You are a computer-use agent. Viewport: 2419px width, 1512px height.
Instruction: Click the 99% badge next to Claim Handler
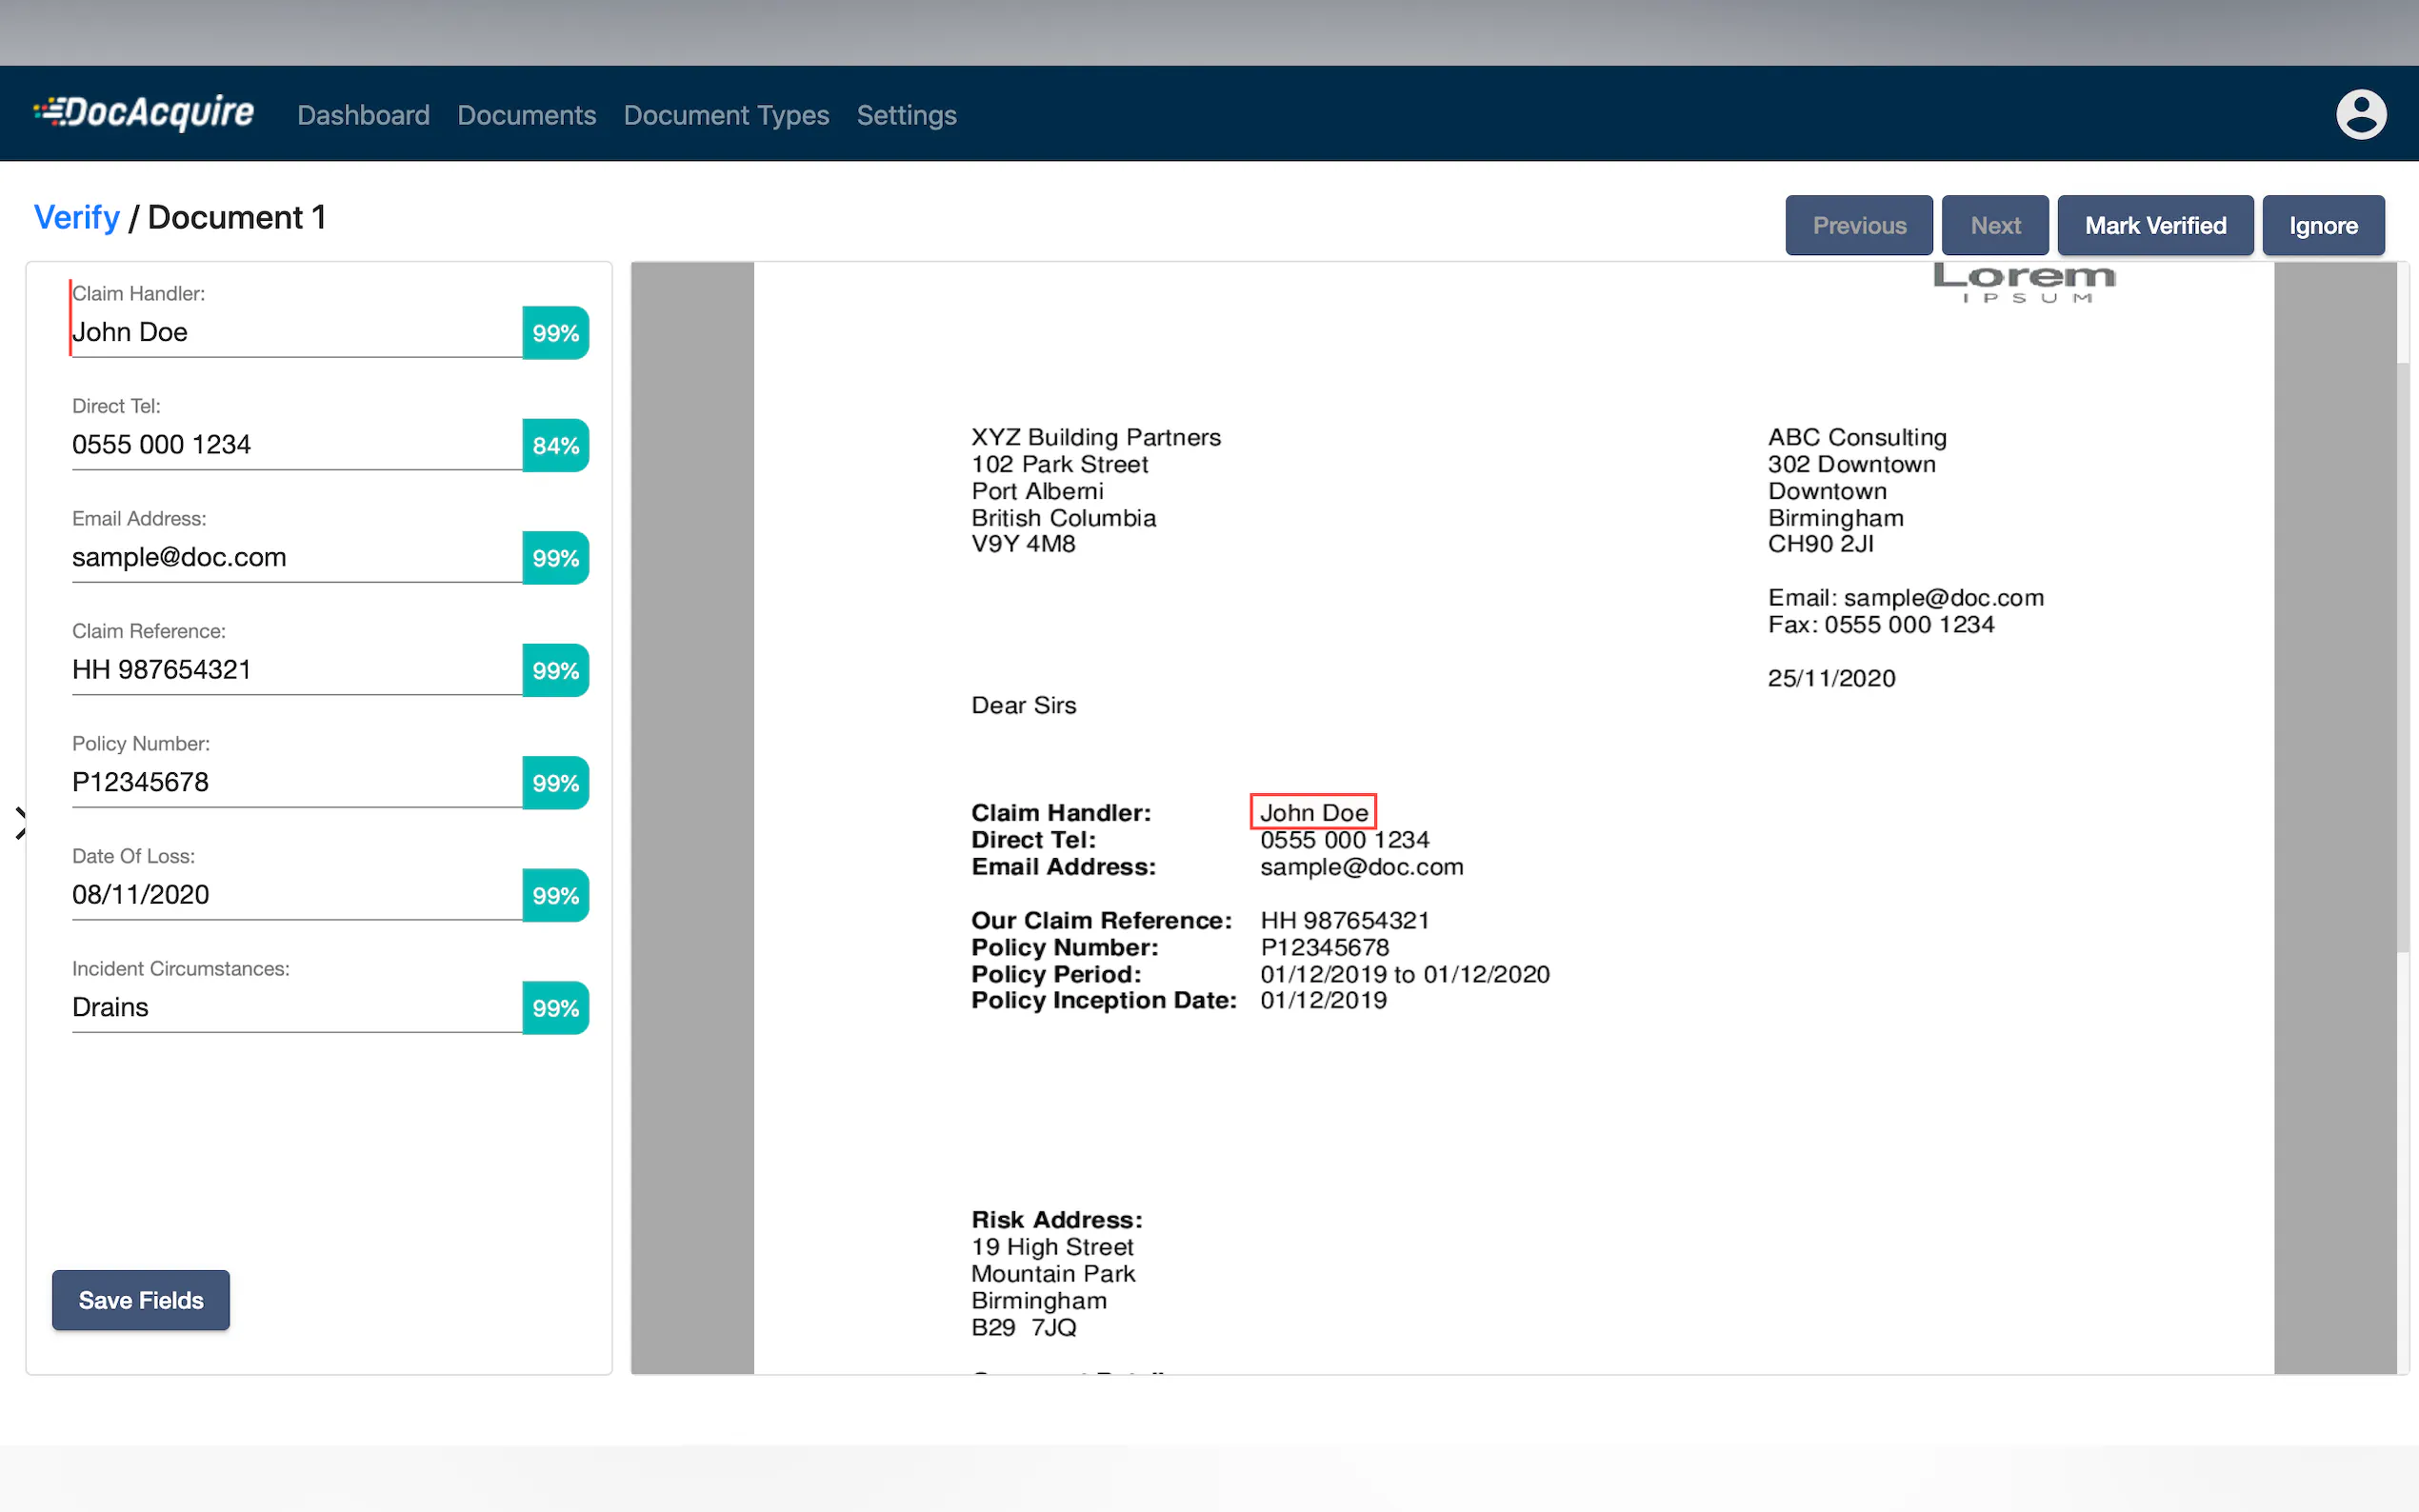tap(555, 333)
